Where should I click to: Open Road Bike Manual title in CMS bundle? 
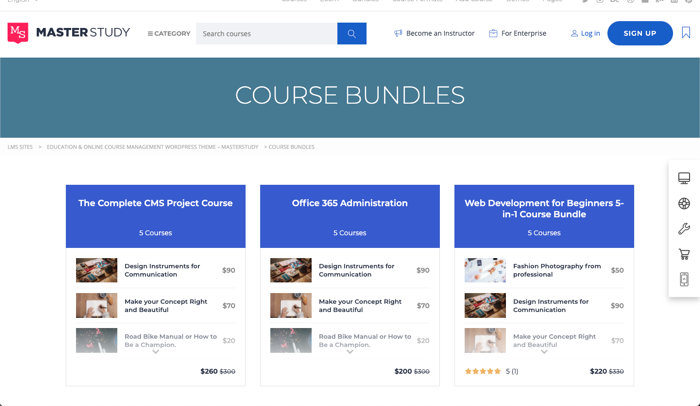click(x=171, y=341)
